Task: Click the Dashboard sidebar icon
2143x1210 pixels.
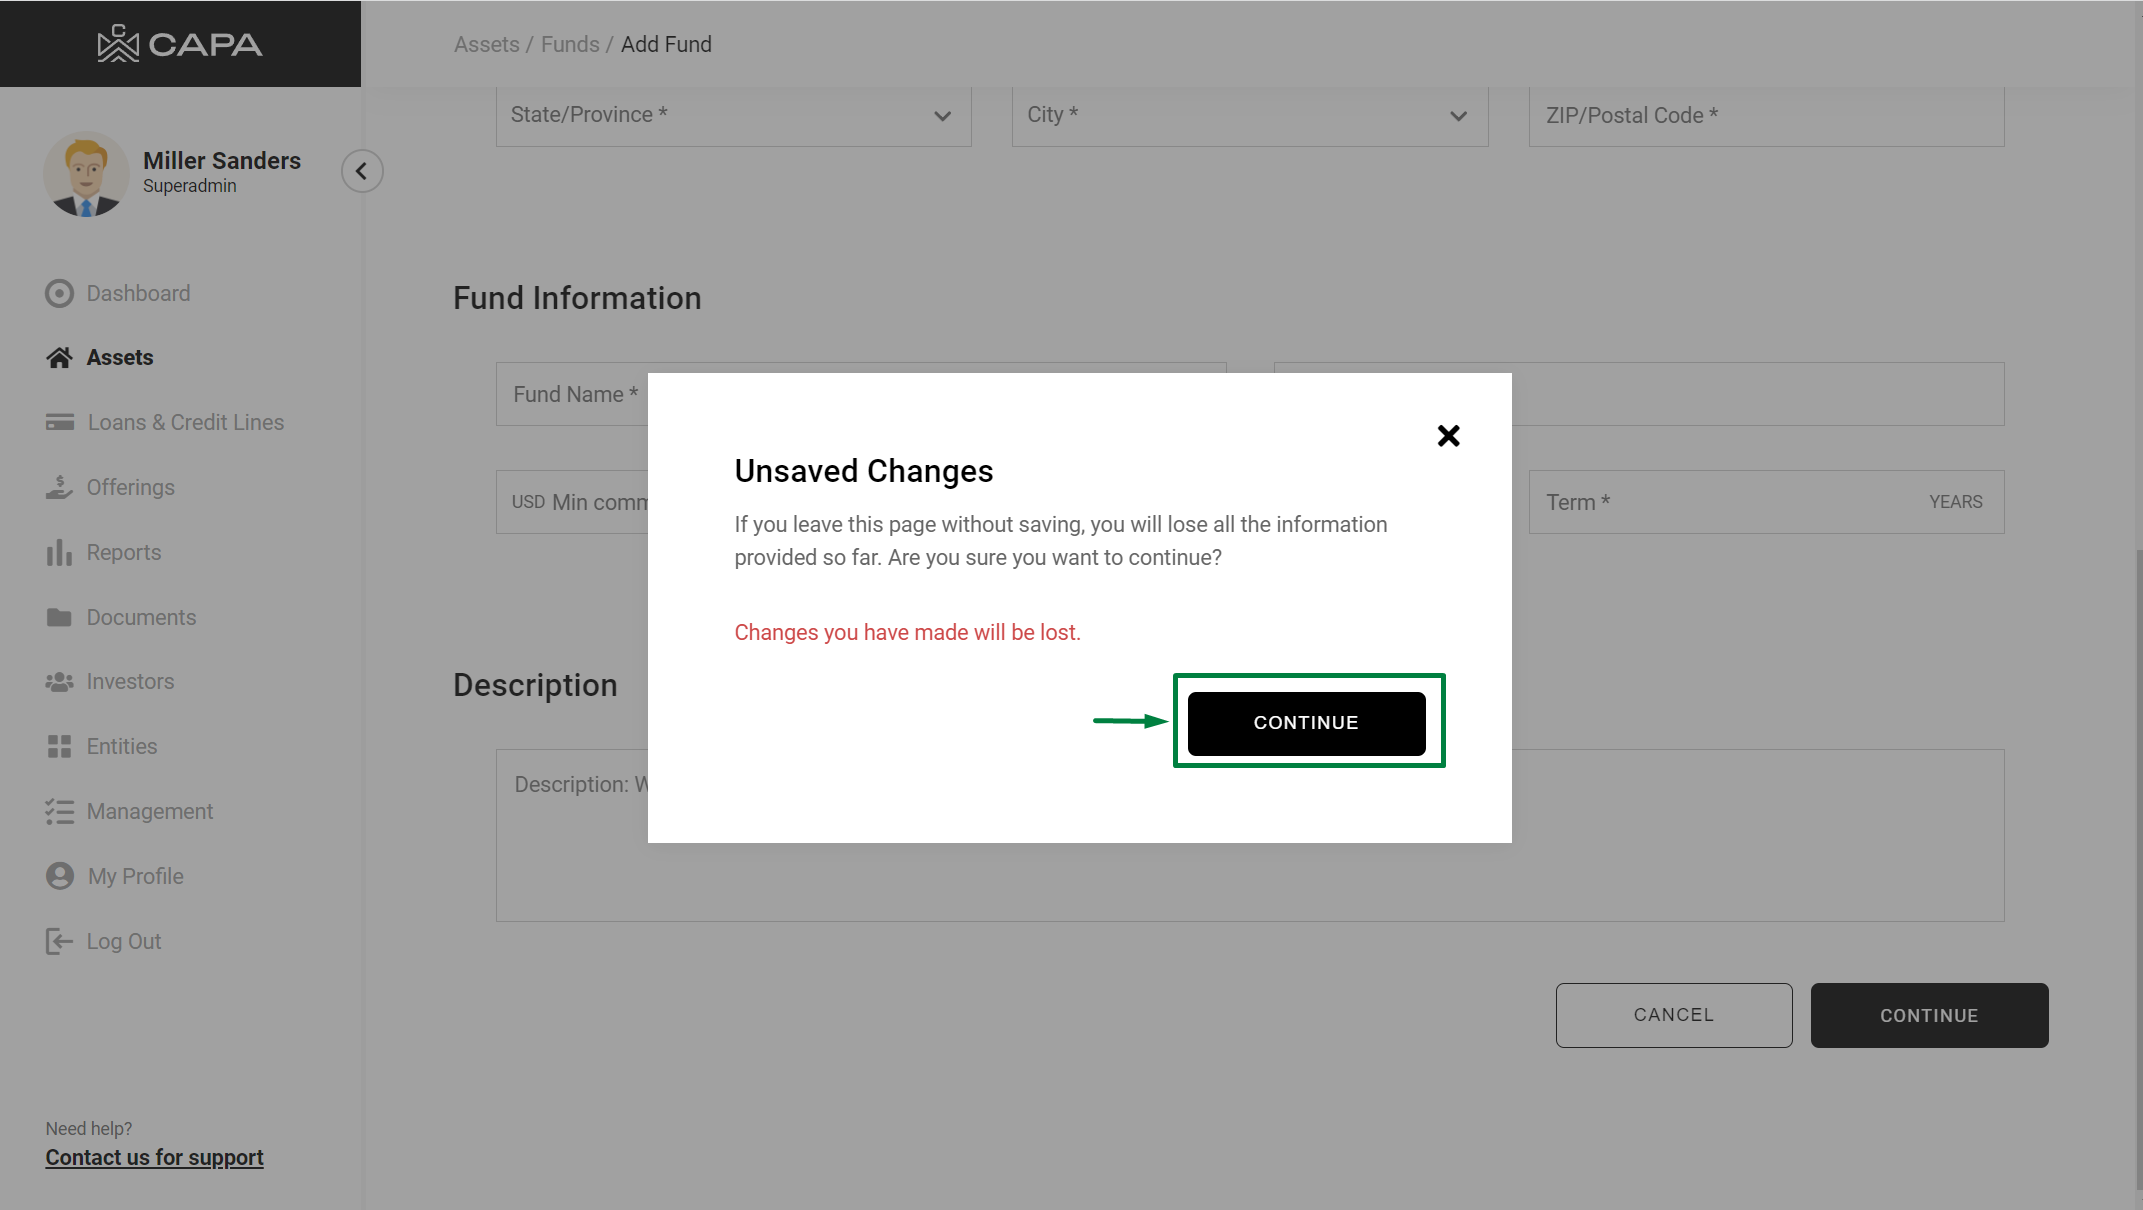Action: click(59, 293)
